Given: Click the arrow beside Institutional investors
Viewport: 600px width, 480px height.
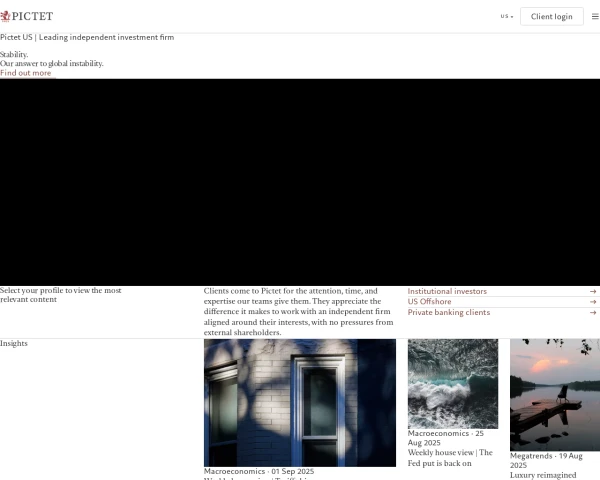Looking at the screenshot, I should tap(593, 292).
